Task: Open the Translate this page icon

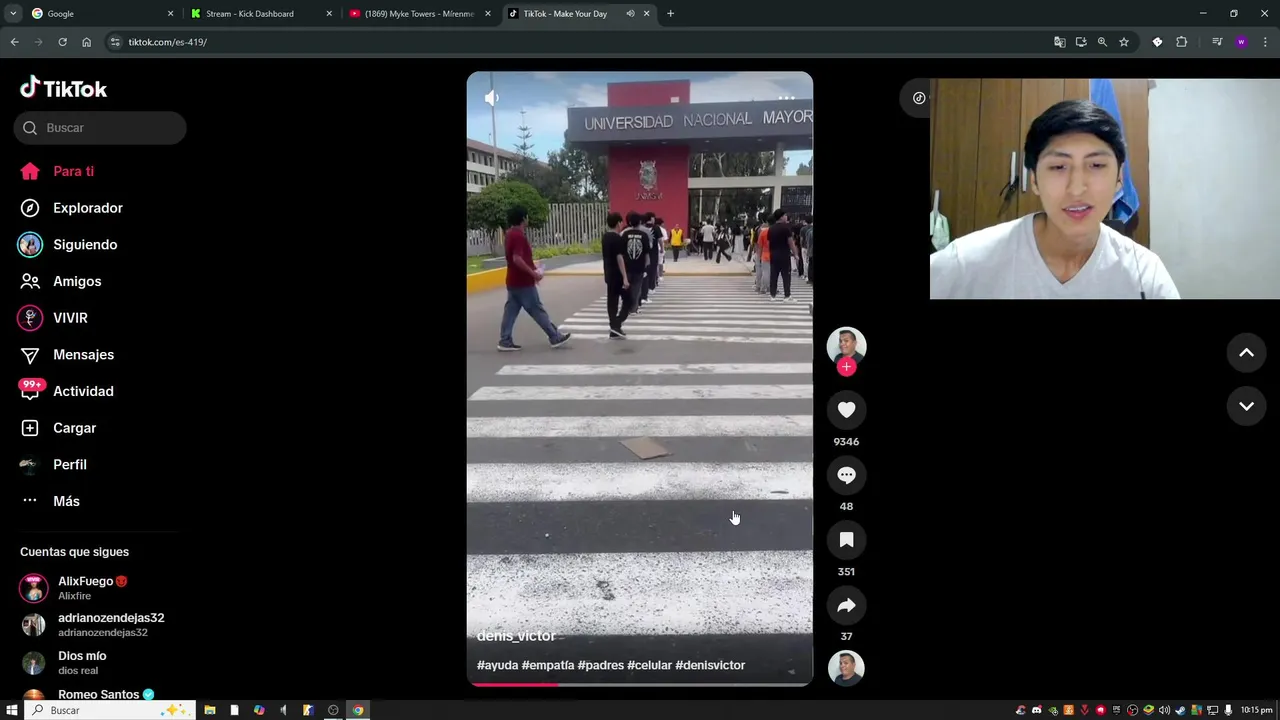Action: coord(1059,42)
